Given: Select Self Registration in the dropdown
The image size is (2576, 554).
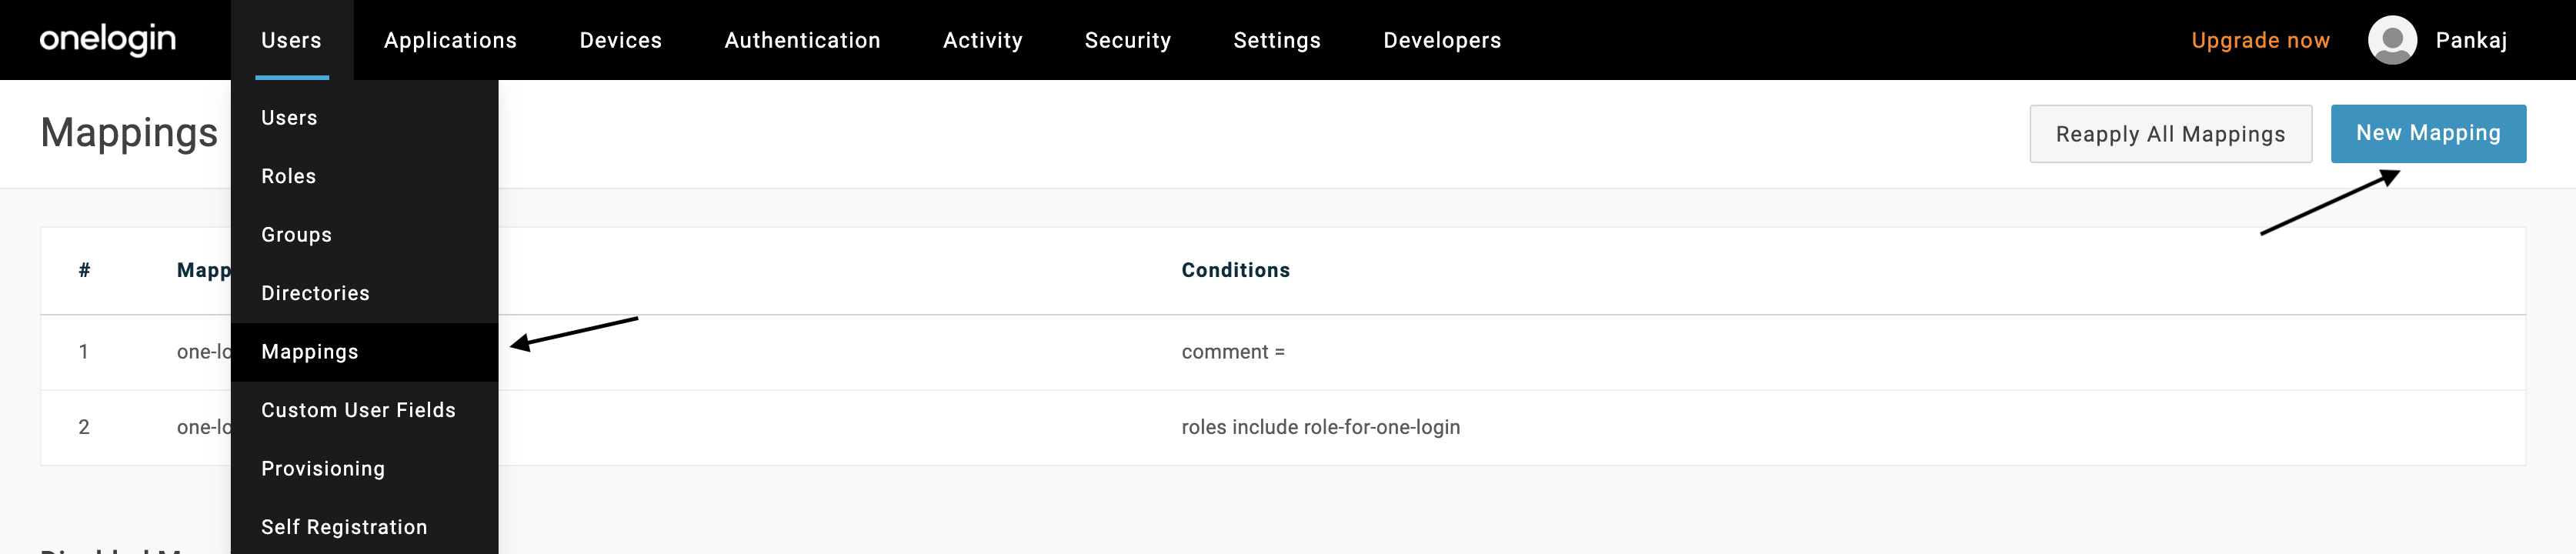Looking at the screenshot, I should point(364,527).
